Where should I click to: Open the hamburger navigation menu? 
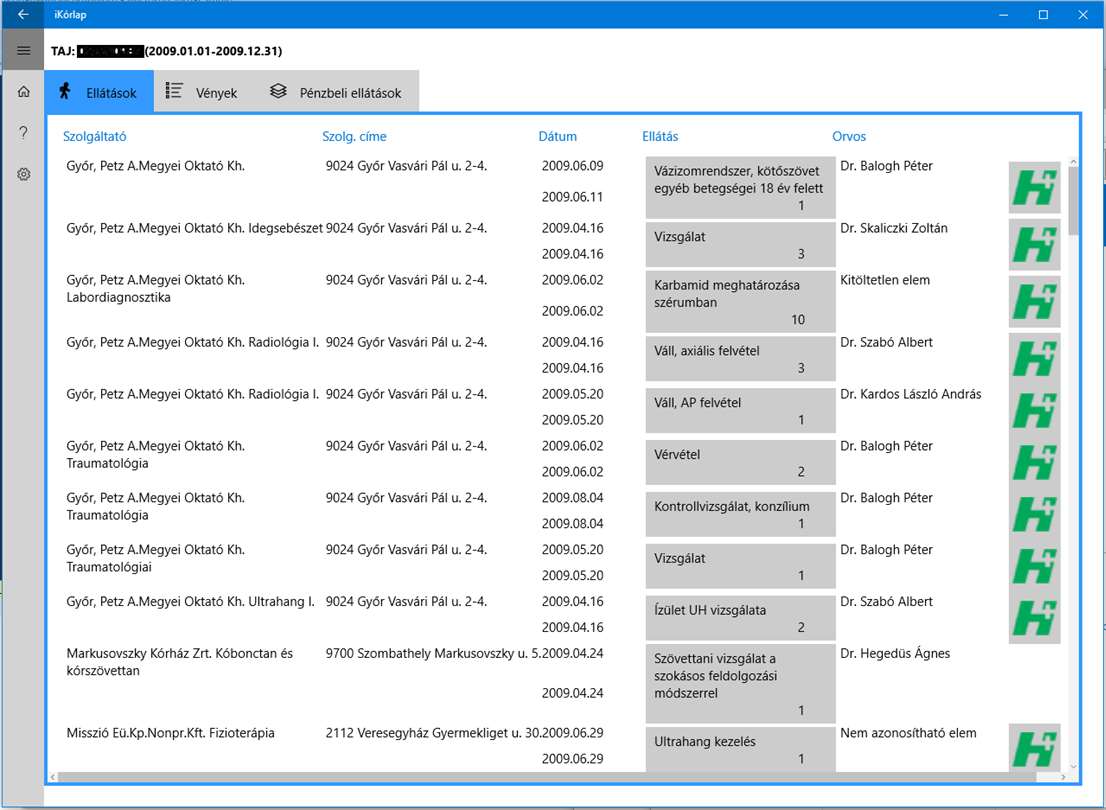[x=23, y=50]
